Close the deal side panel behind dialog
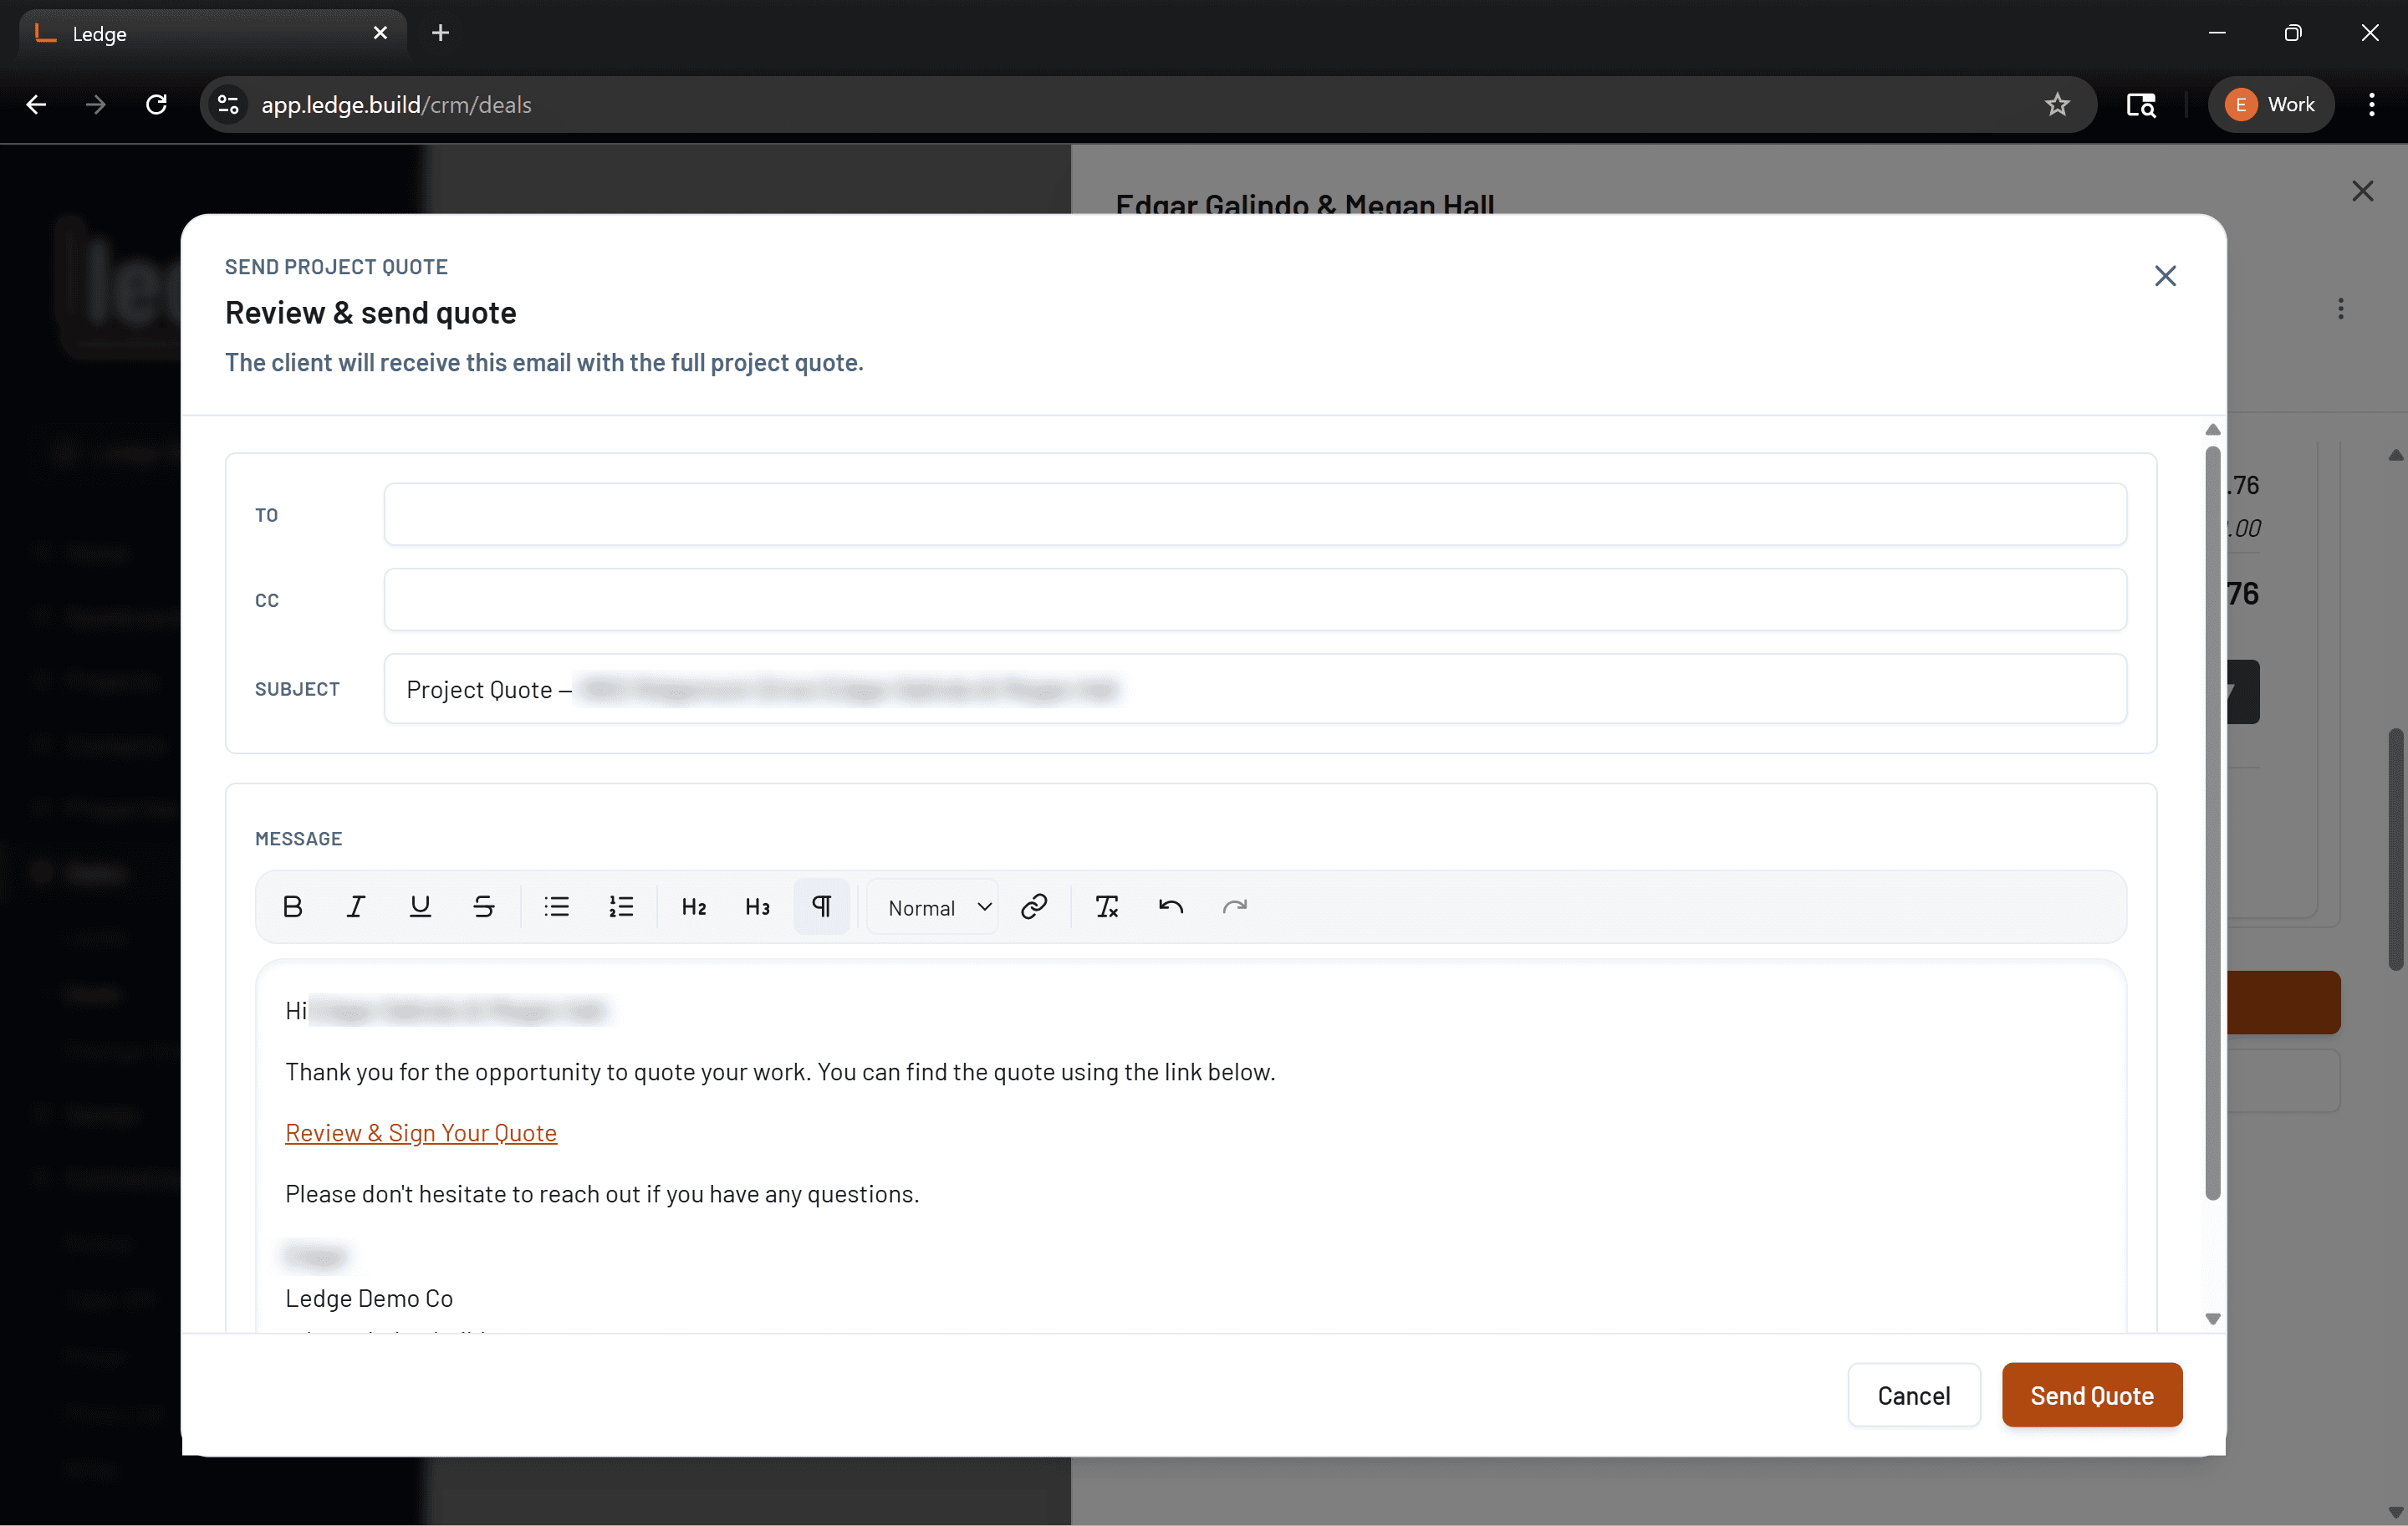Image resolution: width=2408 pixels, height=1526 pixels. tap(2363, 191)
